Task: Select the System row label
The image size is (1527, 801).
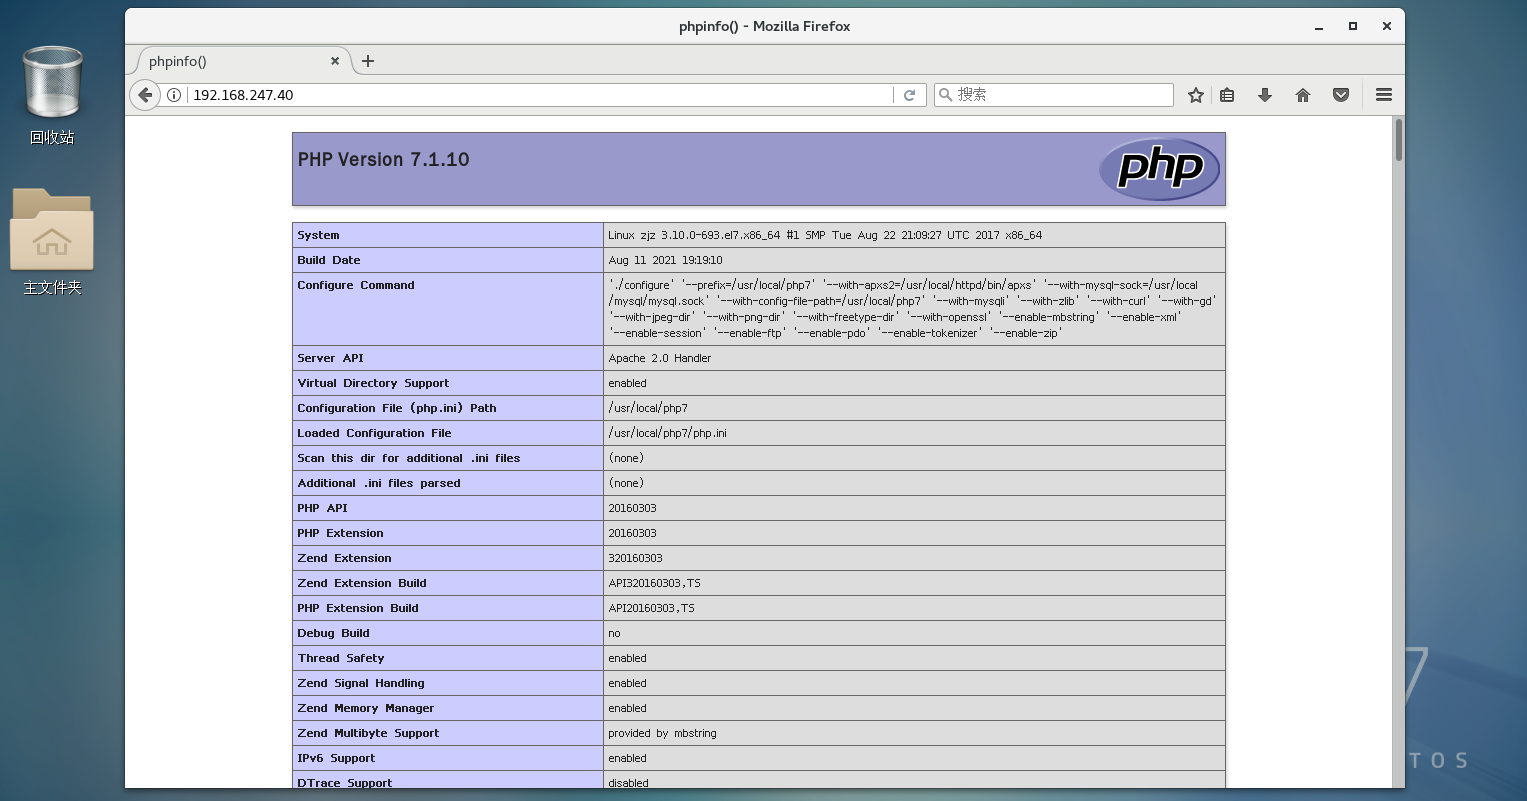Action: pyautogui.click(x=318, y=235)
